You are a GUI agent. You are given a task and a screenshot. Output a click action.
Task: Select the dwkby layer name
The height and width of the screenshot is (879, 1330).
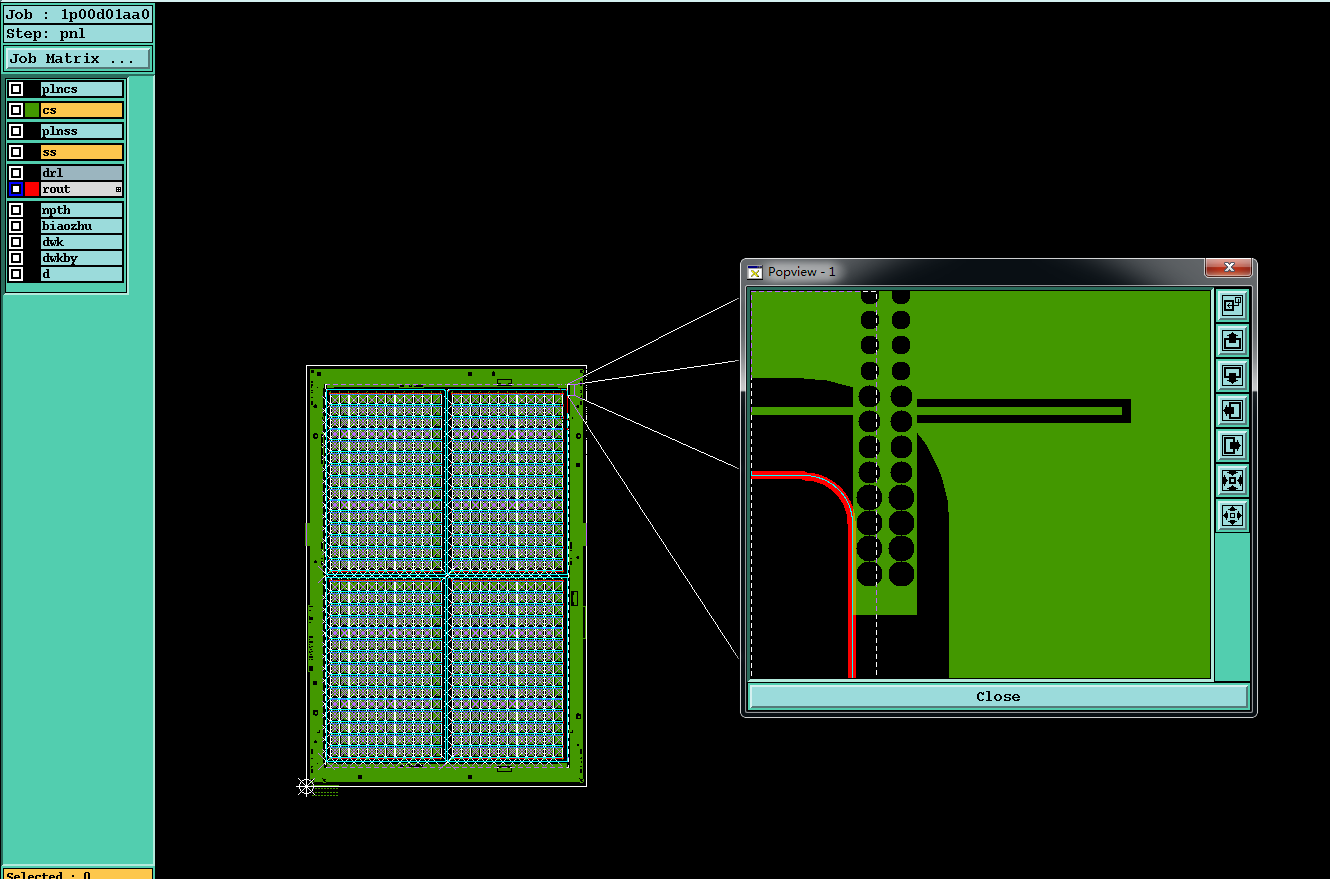coord(82,258)
